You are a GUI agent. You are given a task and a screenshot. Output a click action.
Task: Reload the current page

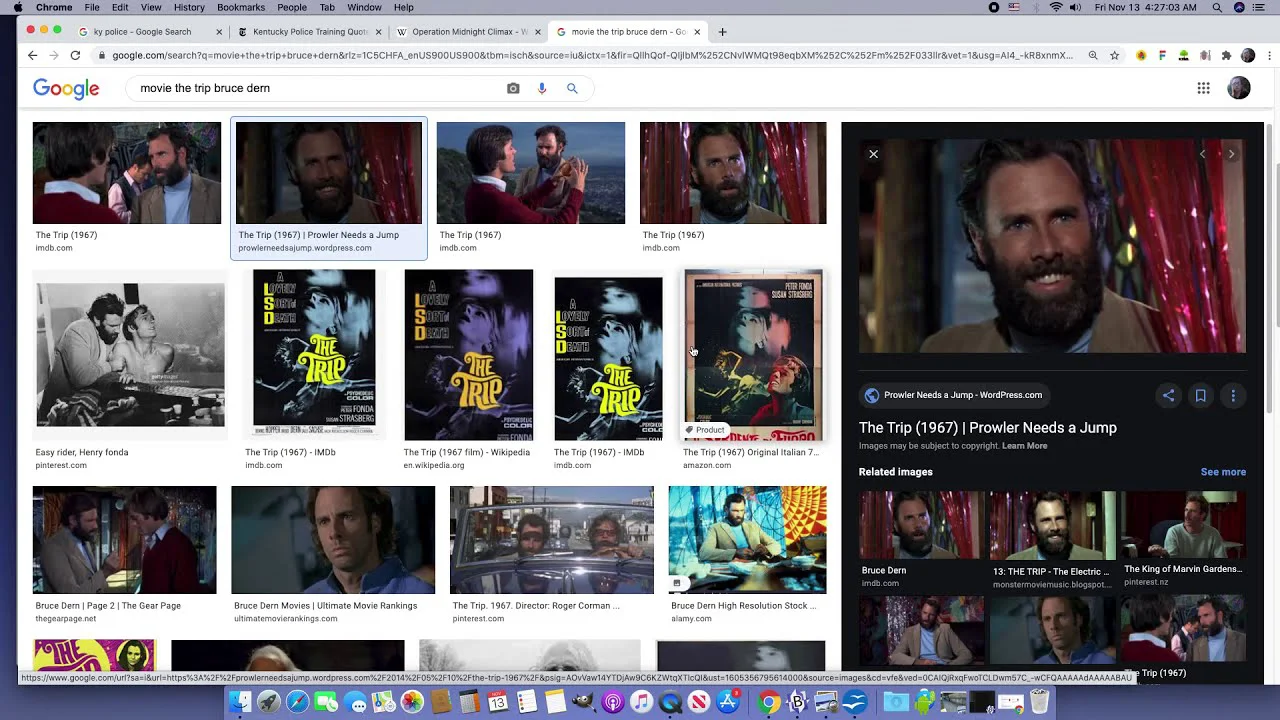click(77, 55)
